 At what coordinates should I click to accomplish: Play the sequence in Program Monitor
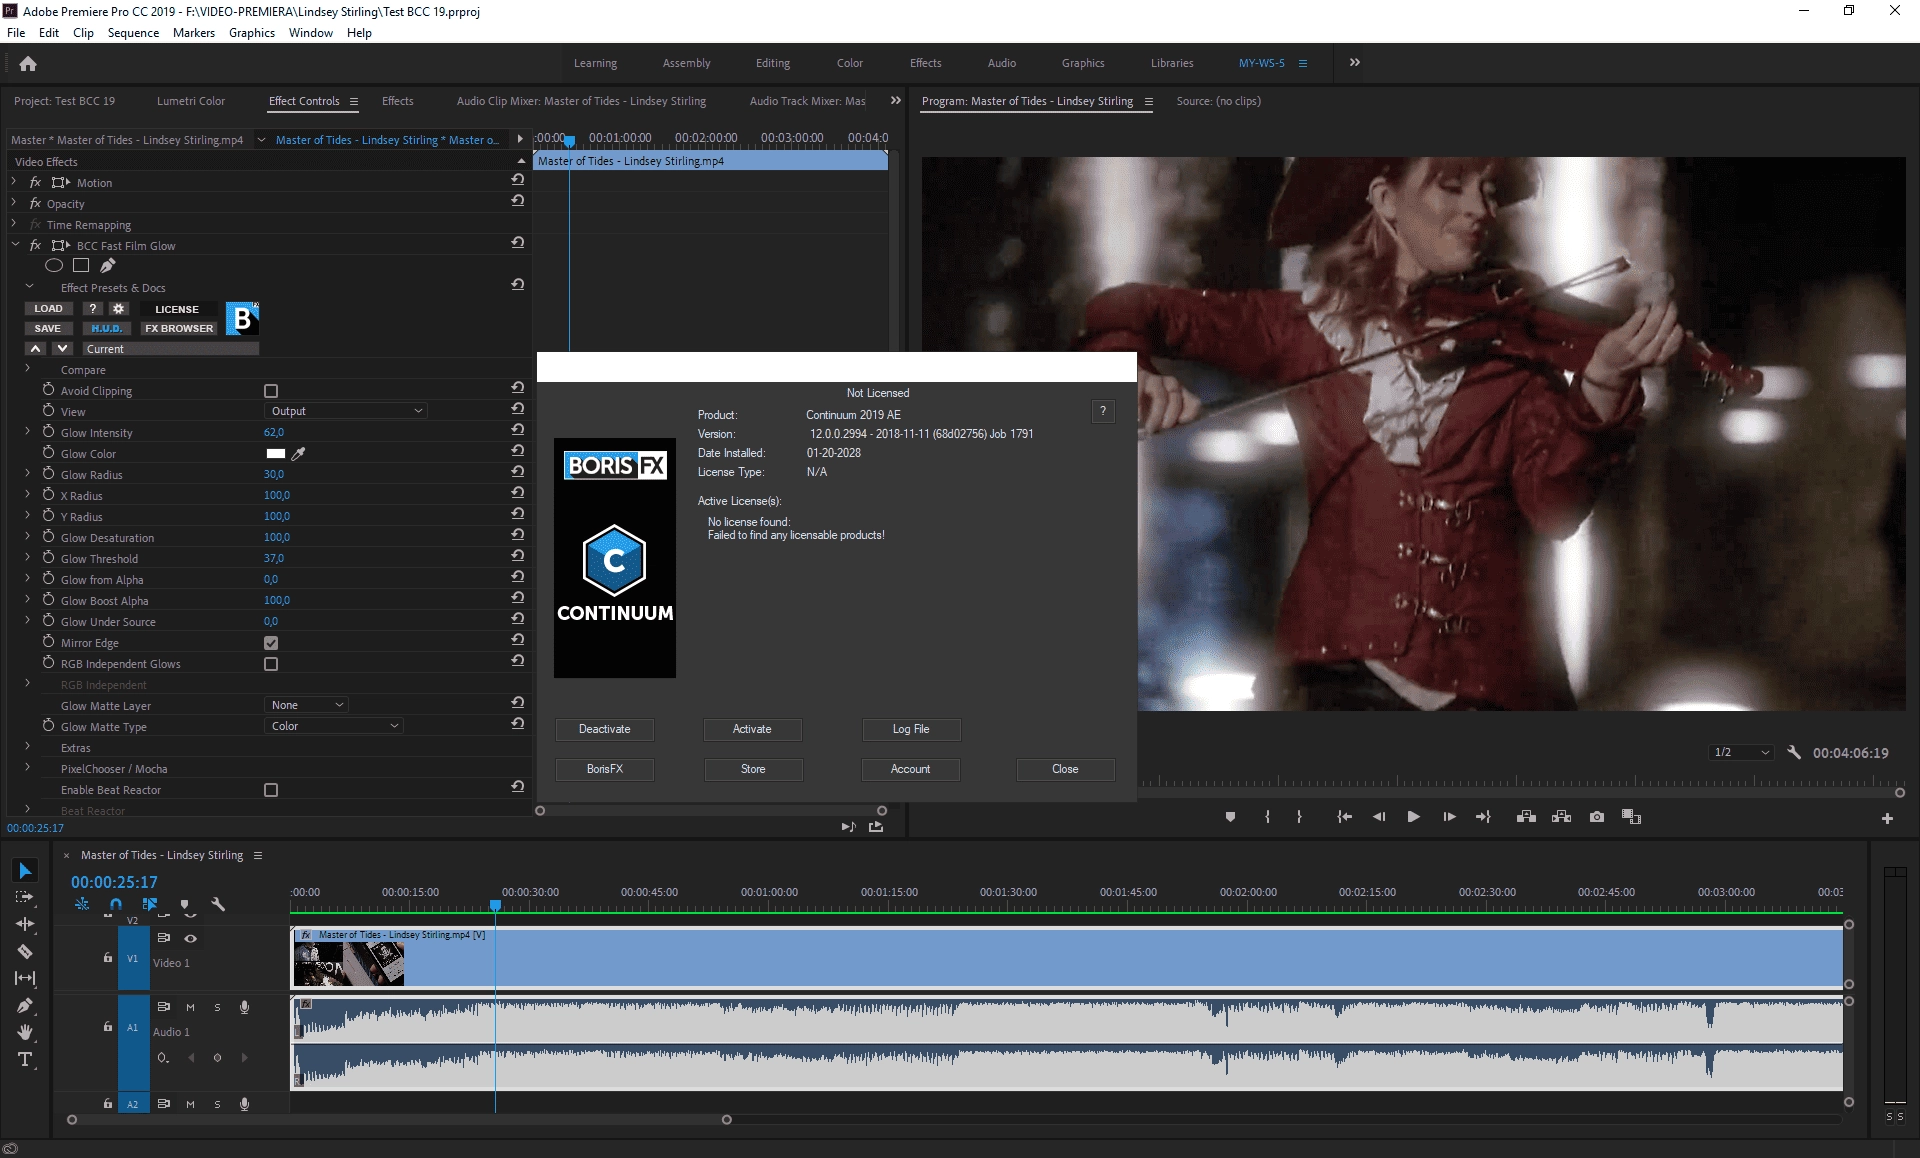(1413, 817)
